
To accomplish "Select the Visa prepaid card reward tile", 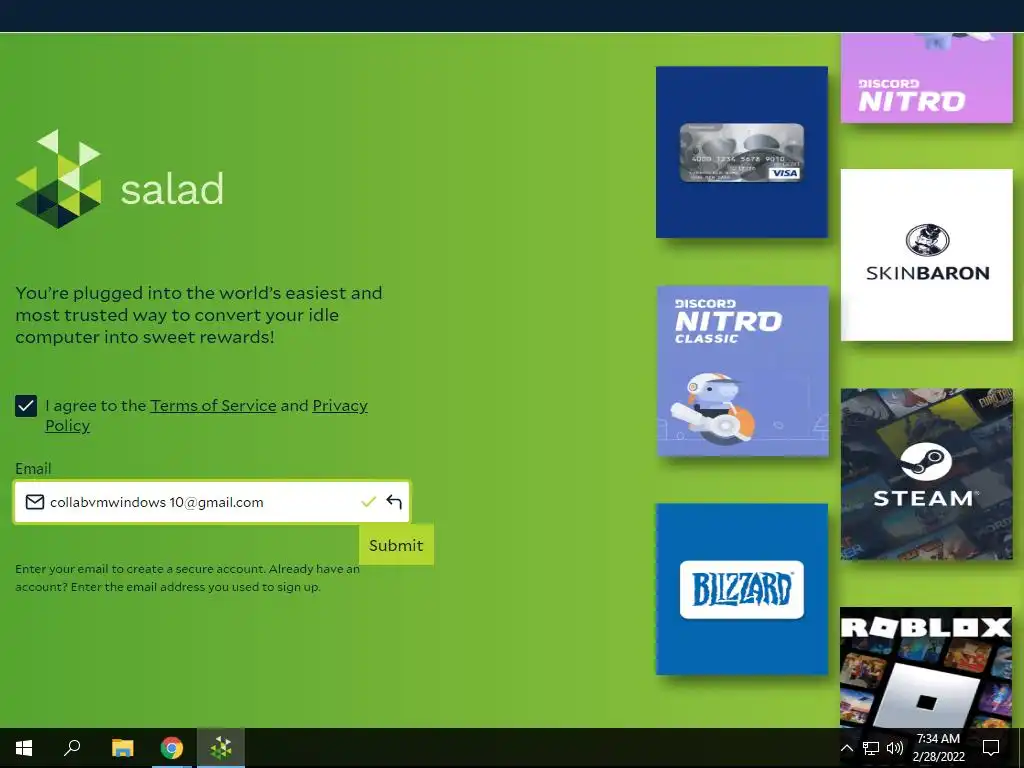I will (742, 152).
